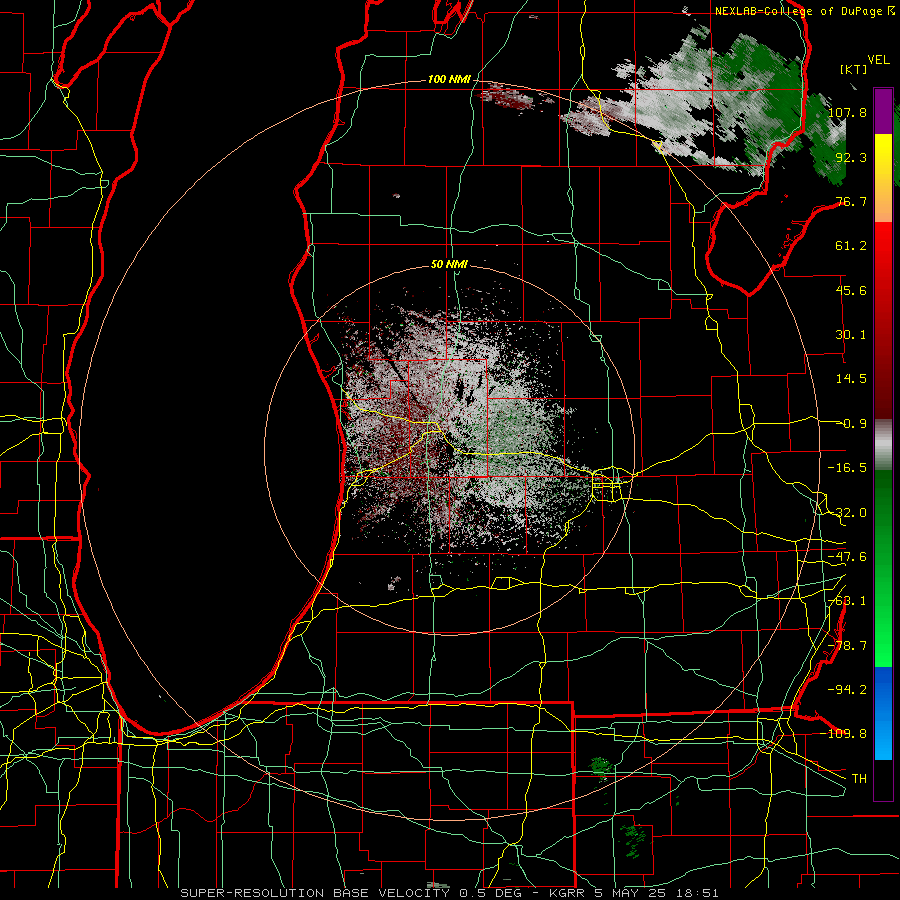Pick the -32.0 velocity label
Screen dimensions: 900x900
coord(847,512)
